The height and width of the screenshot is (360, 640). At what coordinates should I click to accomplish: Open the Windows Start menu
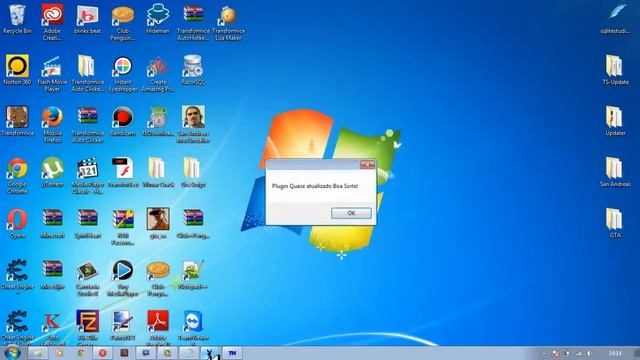point(12,353)
